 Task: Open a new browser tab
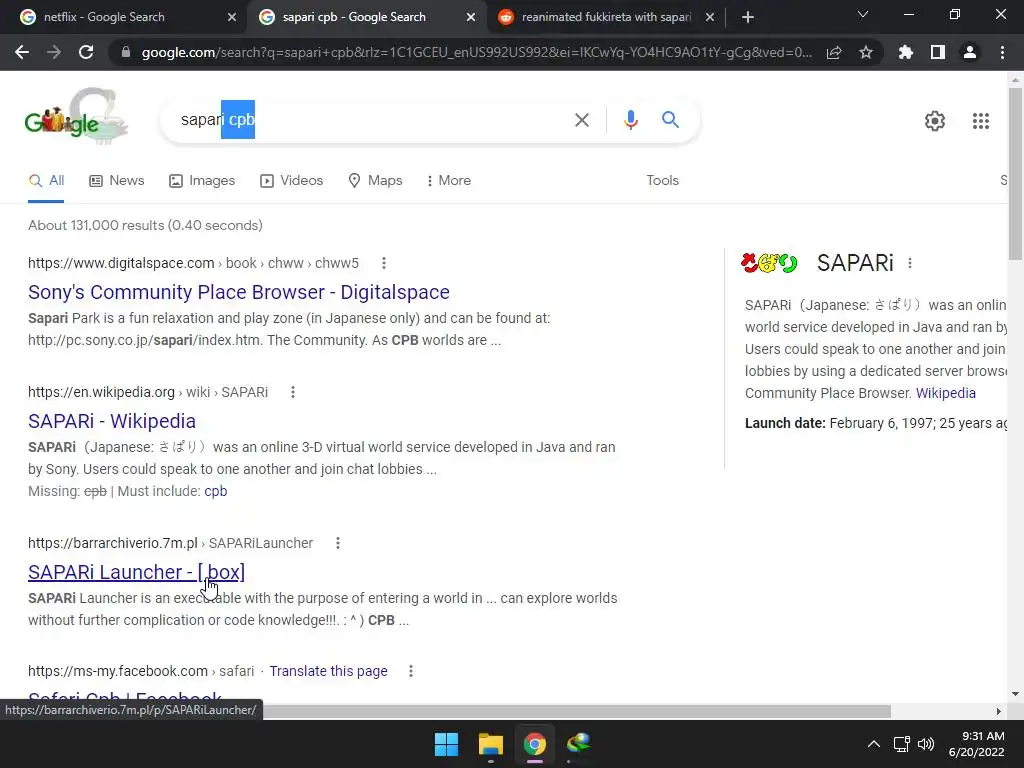click(x=748, y=17)
